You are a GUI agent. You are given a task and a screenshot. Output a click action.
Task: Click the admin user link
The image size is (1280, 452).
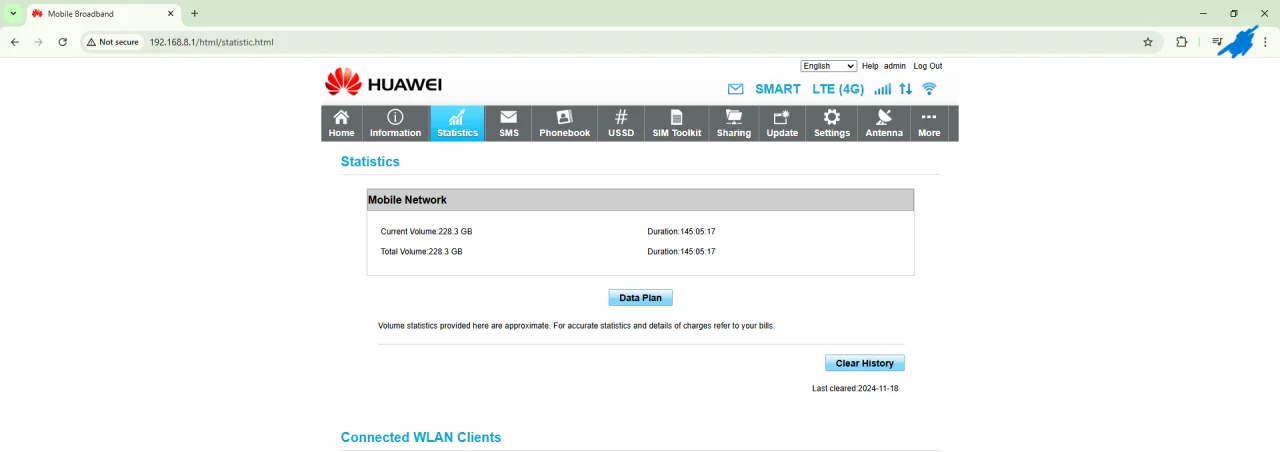[x=895, y=66]
